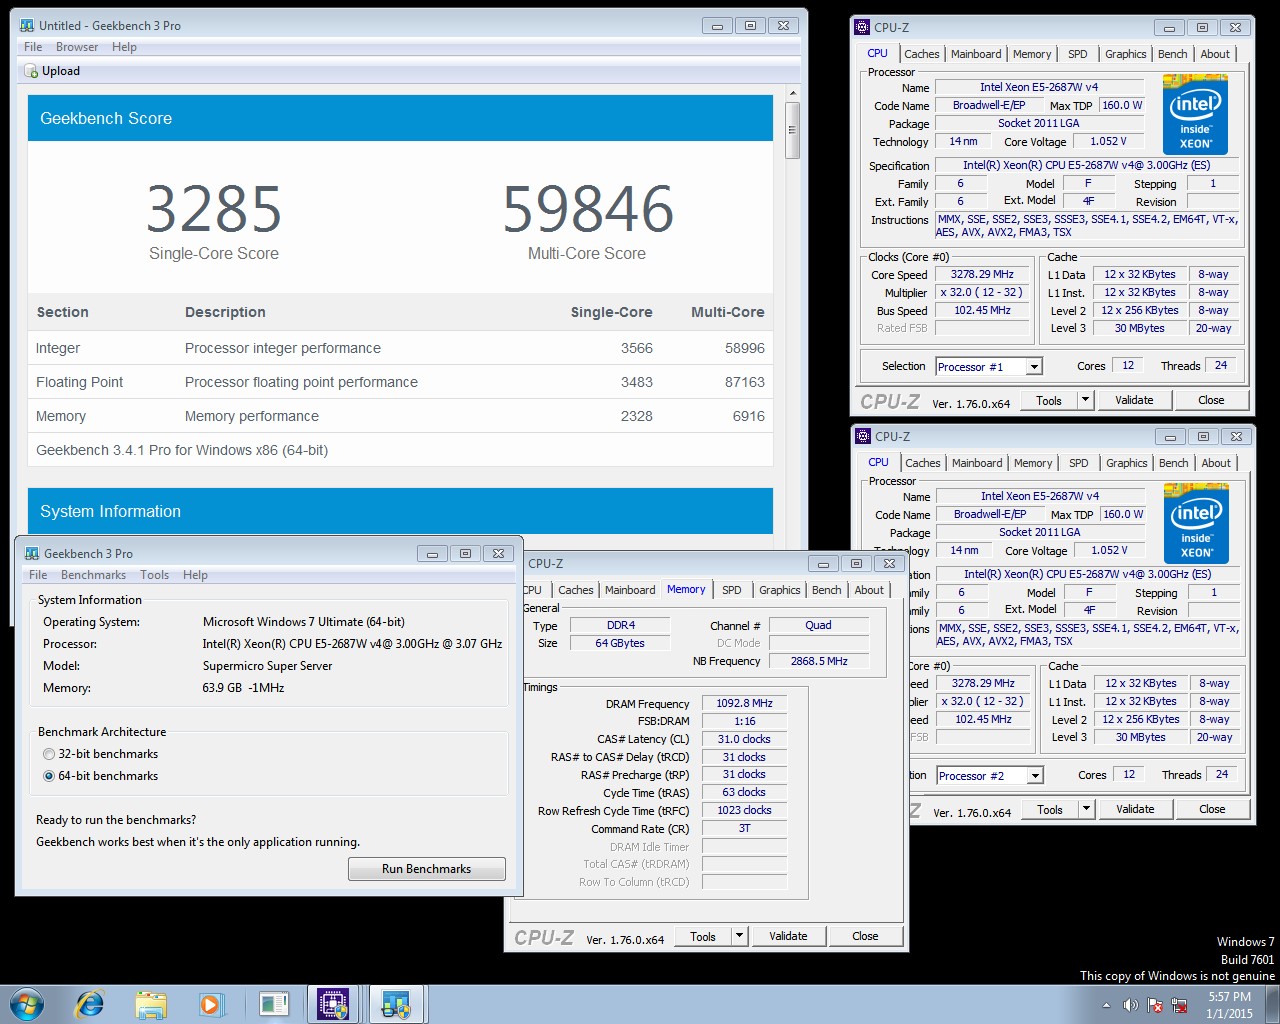Screen dimensions: 1280x1024
Task: Click the Geekbench taskbar icon
Action: click(396, 1004)
